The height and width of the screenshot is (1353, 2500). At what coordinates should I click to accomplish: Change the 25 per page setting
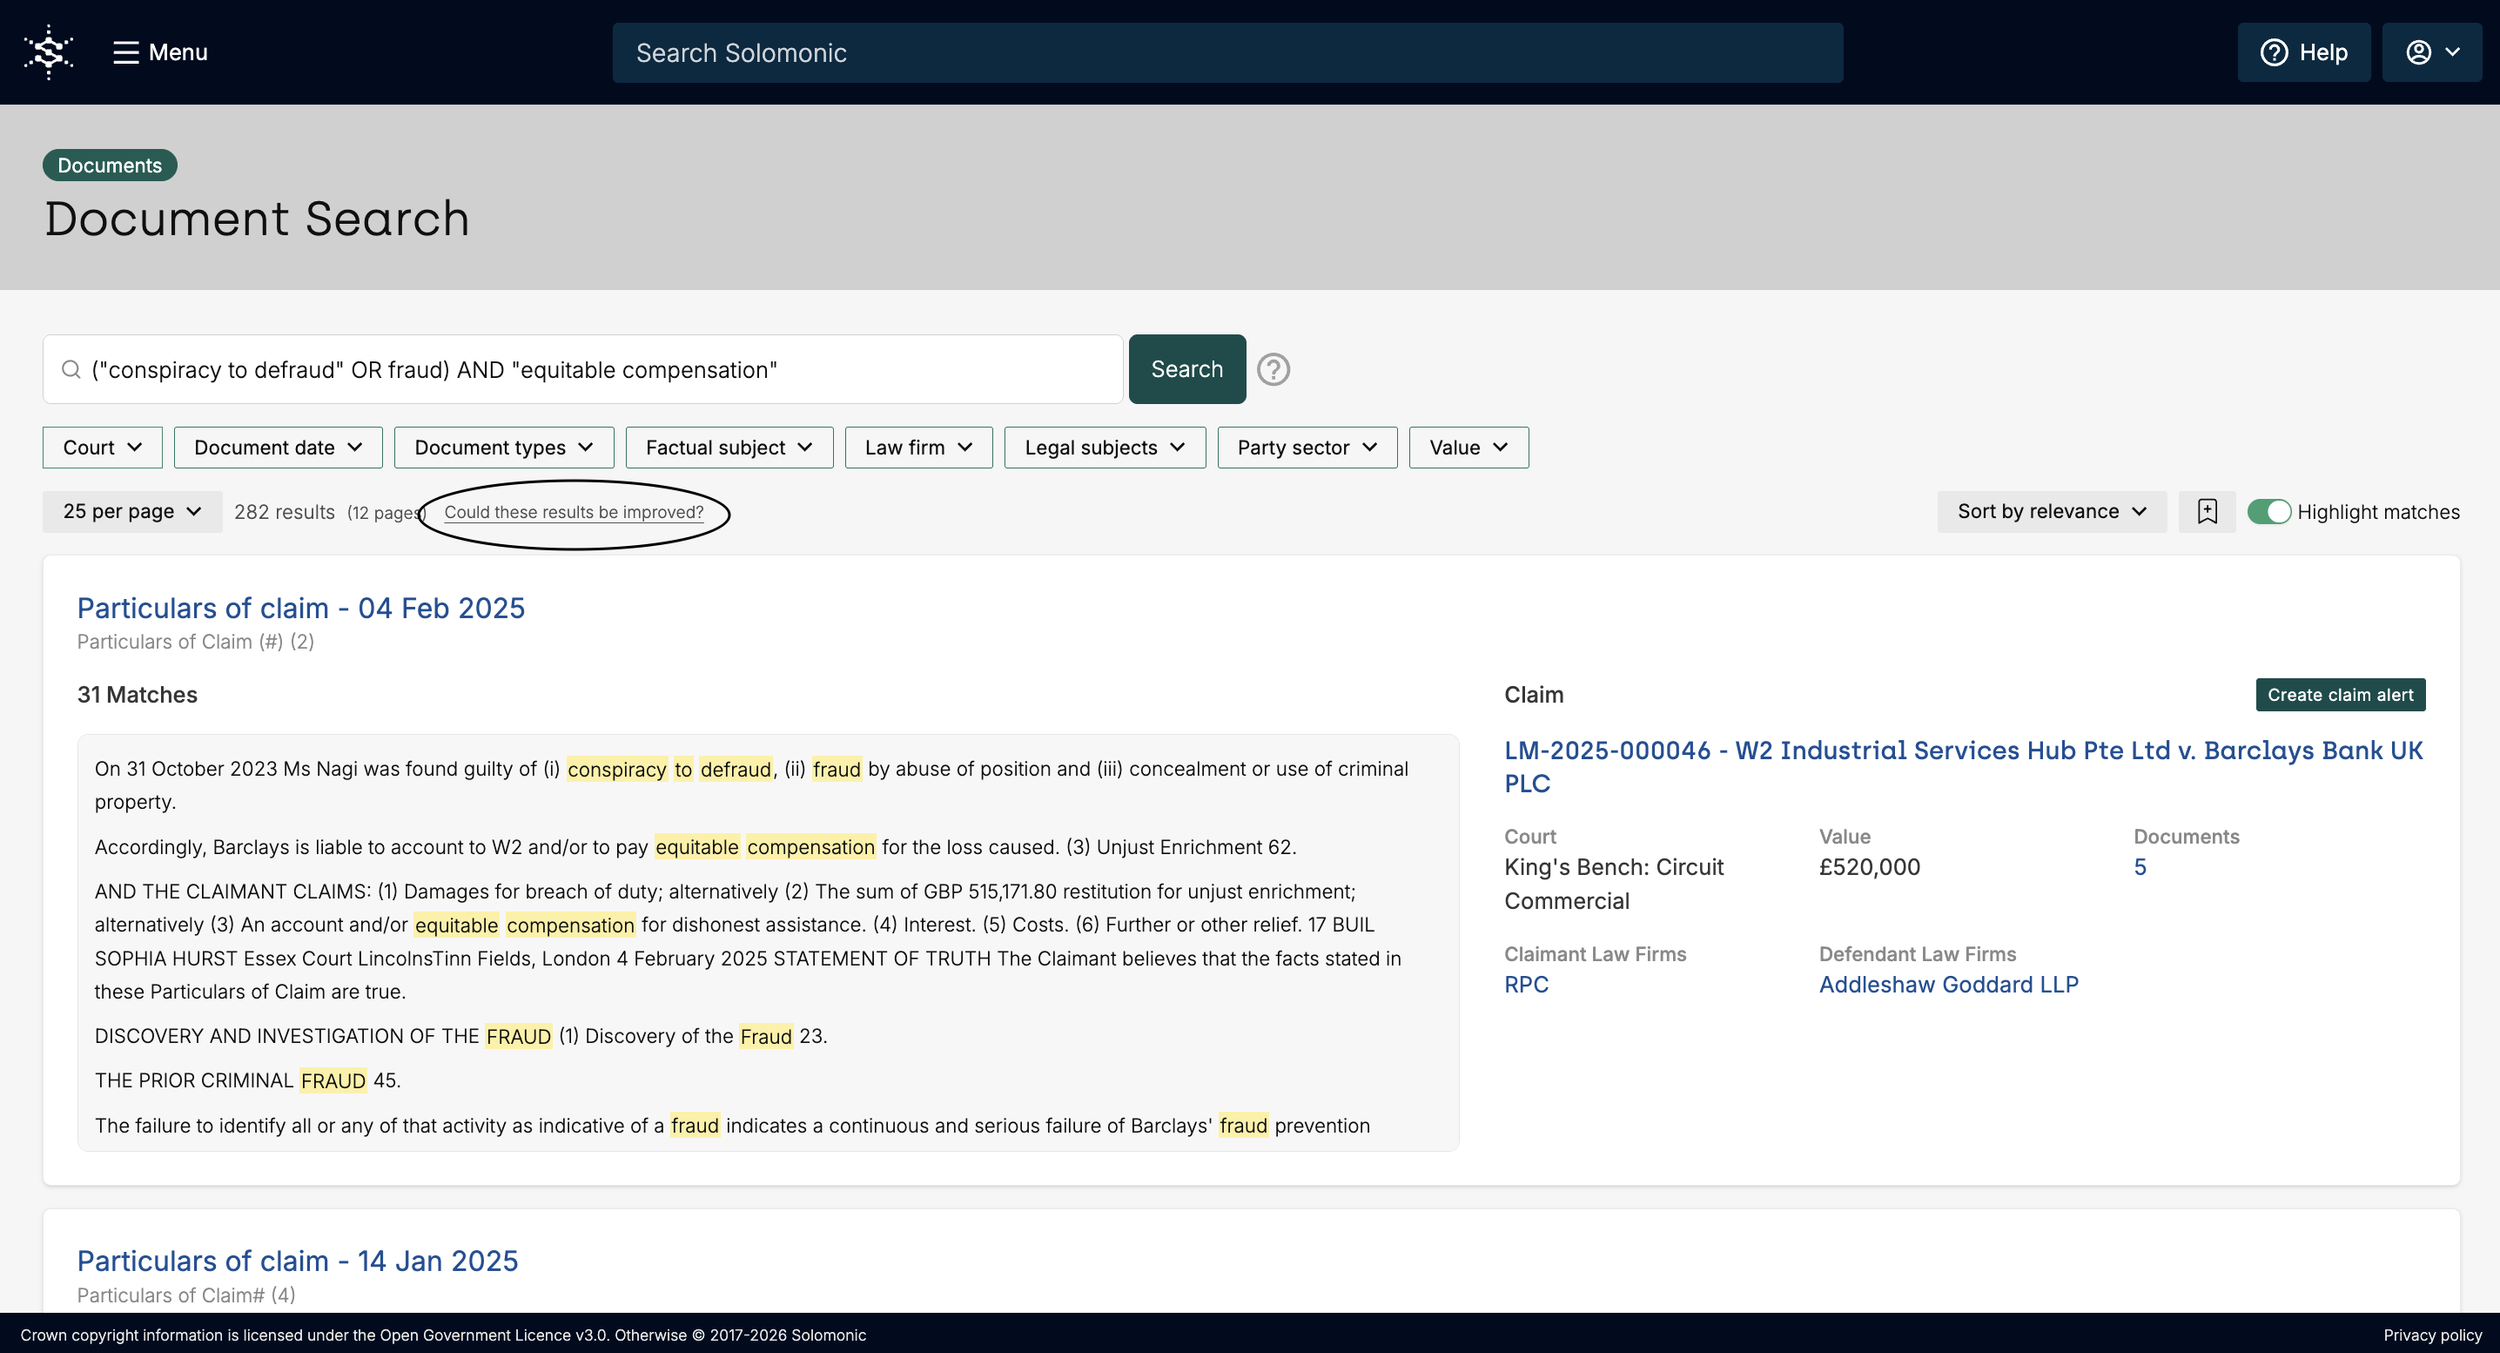pos(132,511)
